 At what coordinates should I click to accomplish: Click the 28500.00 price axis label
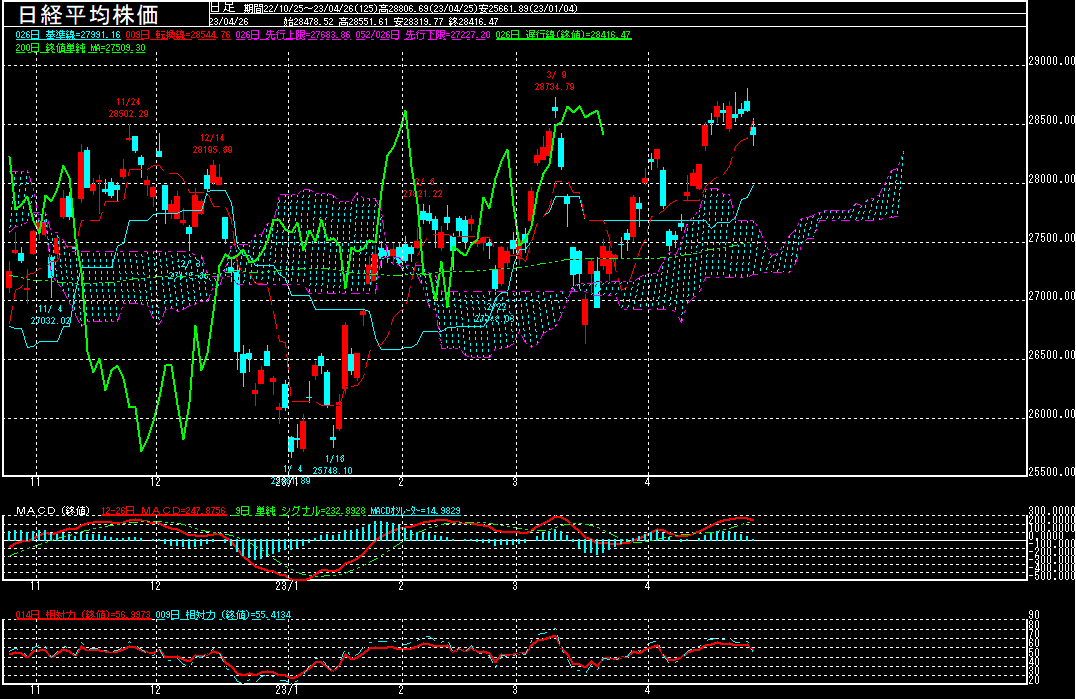[x=1052, y=120]
